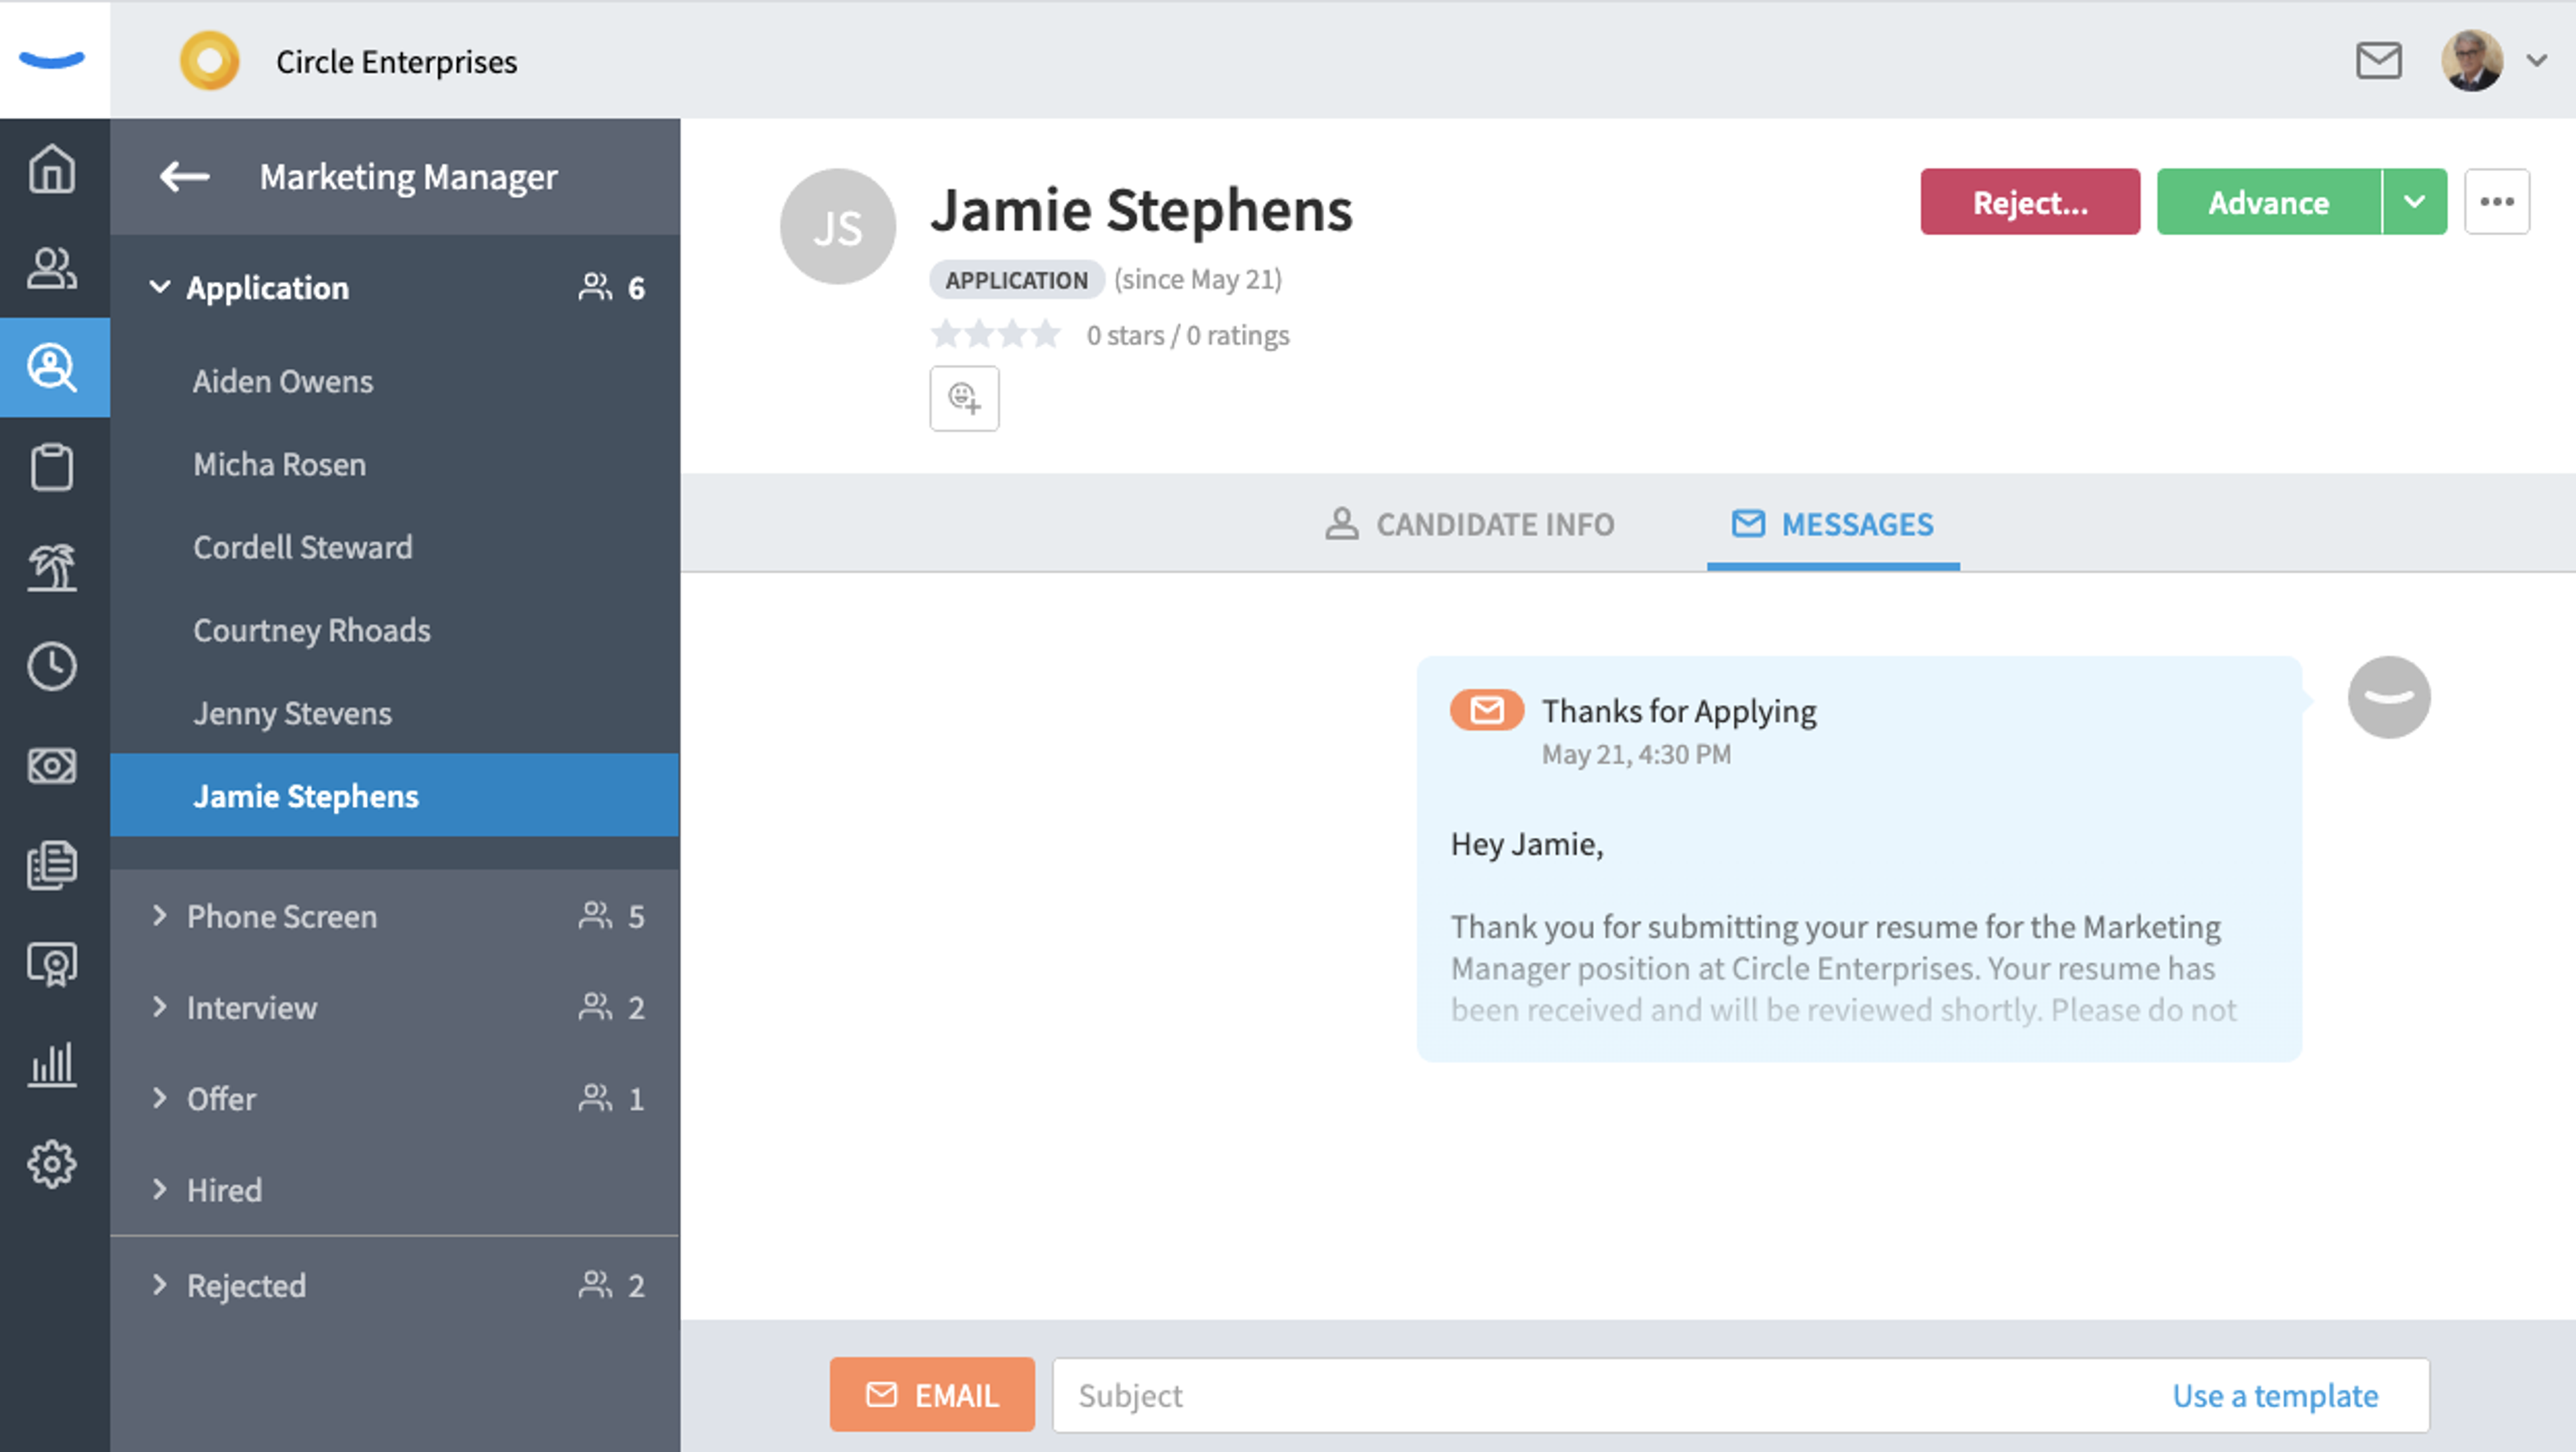2576x1452 pixels.
Task: Switch to the Candidate Info tab
Action: 1469,524
